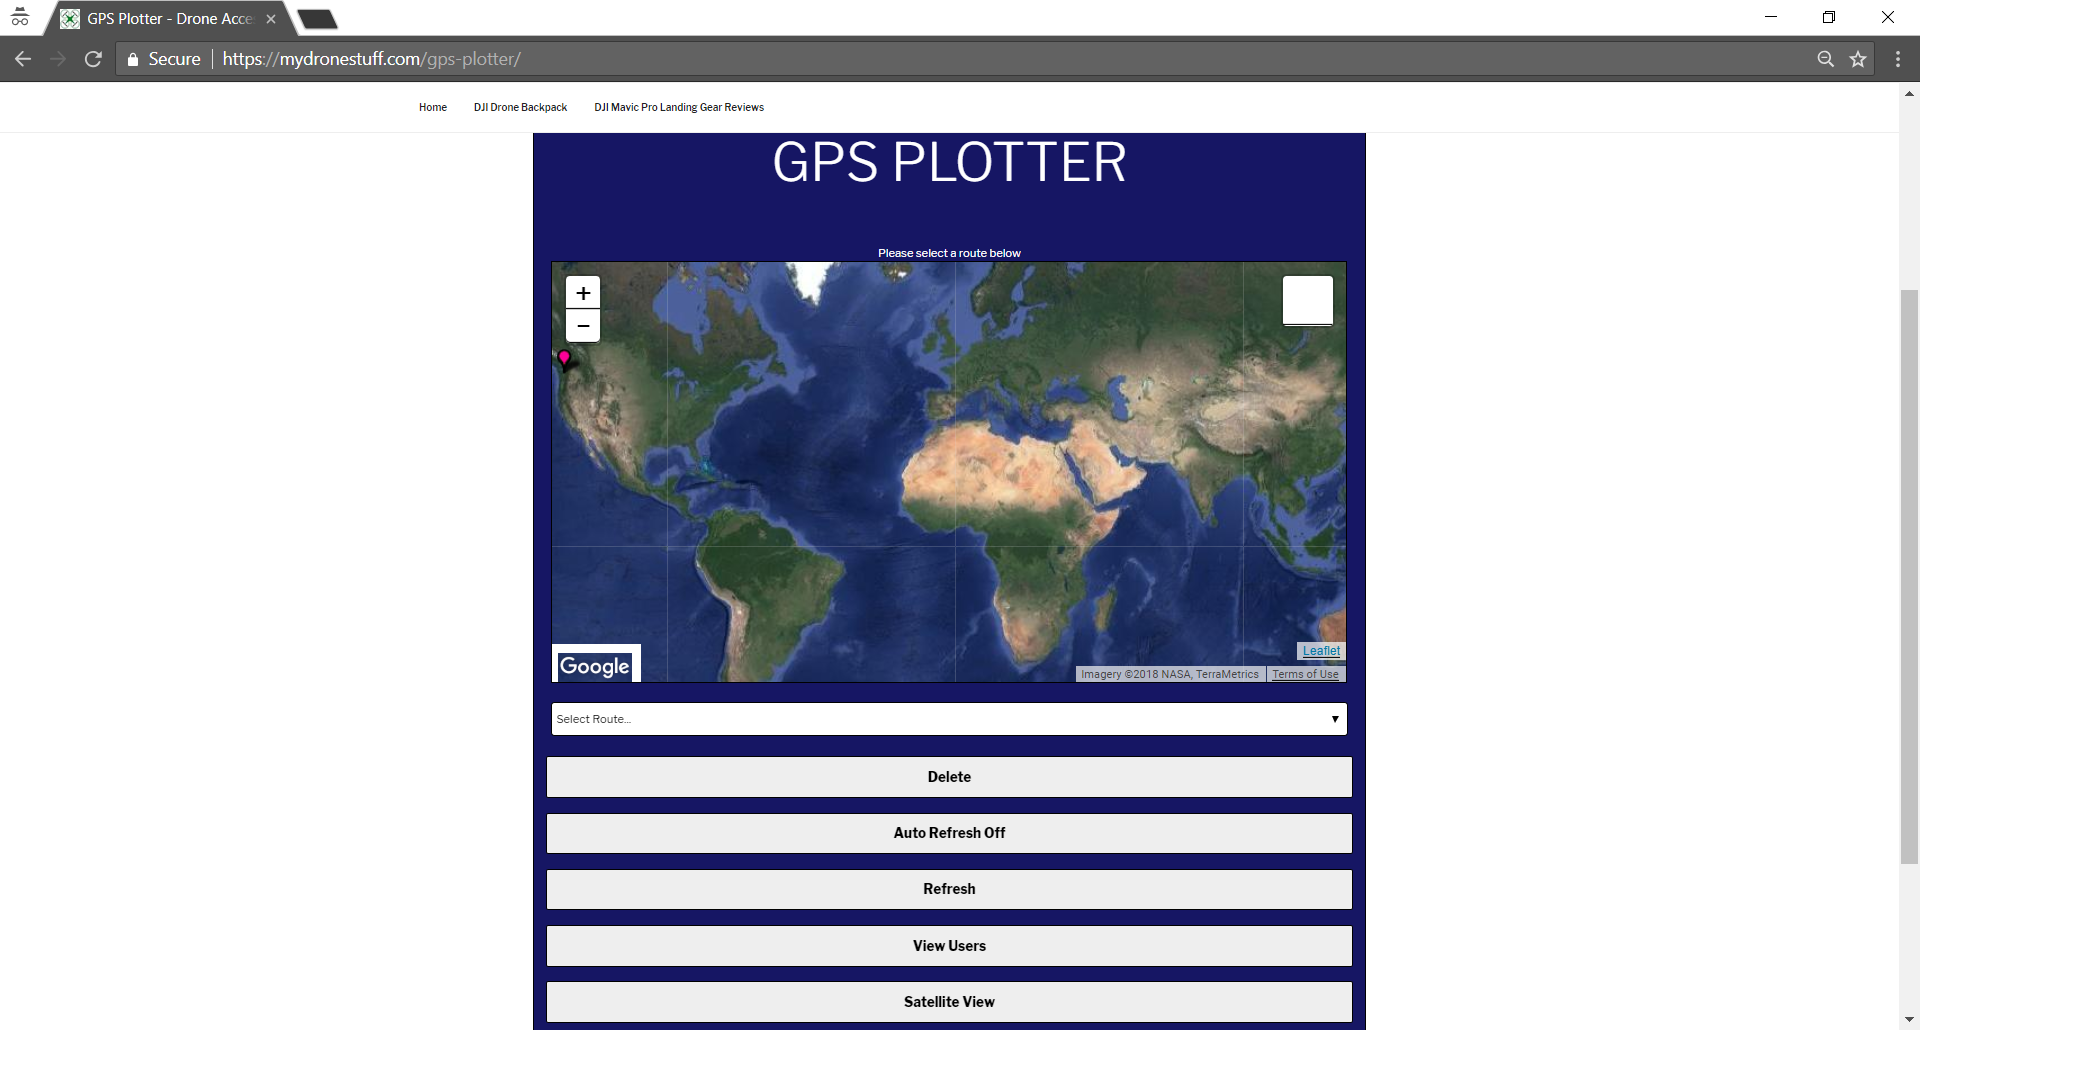Toggle the Auto Refresh Off button
The height and width of the screenshot is (1080, 2091).
click(x=949, y=833)
